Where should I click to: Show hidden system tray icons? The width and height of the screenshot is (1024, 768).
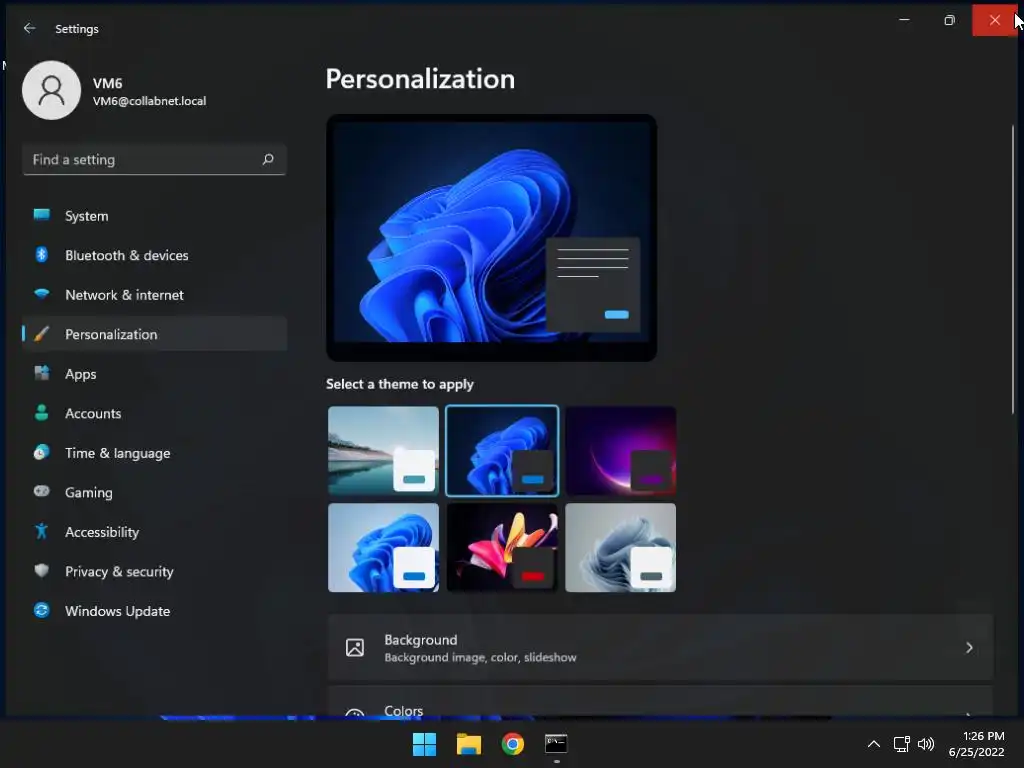[874, 744]
